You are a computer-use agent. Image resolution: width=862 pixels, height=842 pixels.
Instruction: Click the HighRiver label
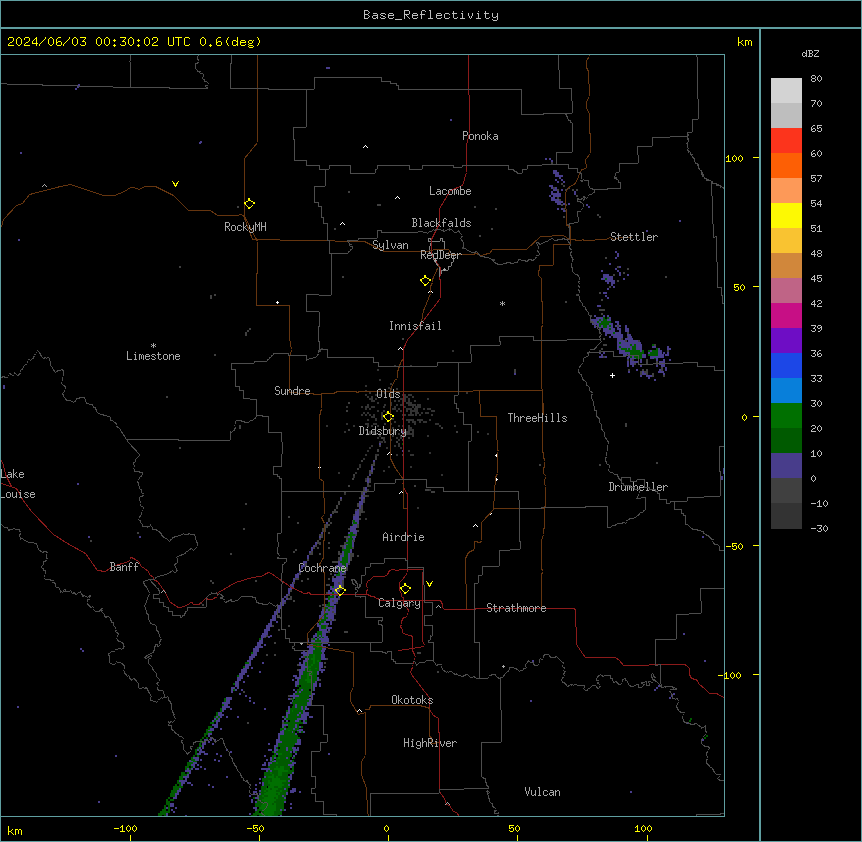coord(430,743)
